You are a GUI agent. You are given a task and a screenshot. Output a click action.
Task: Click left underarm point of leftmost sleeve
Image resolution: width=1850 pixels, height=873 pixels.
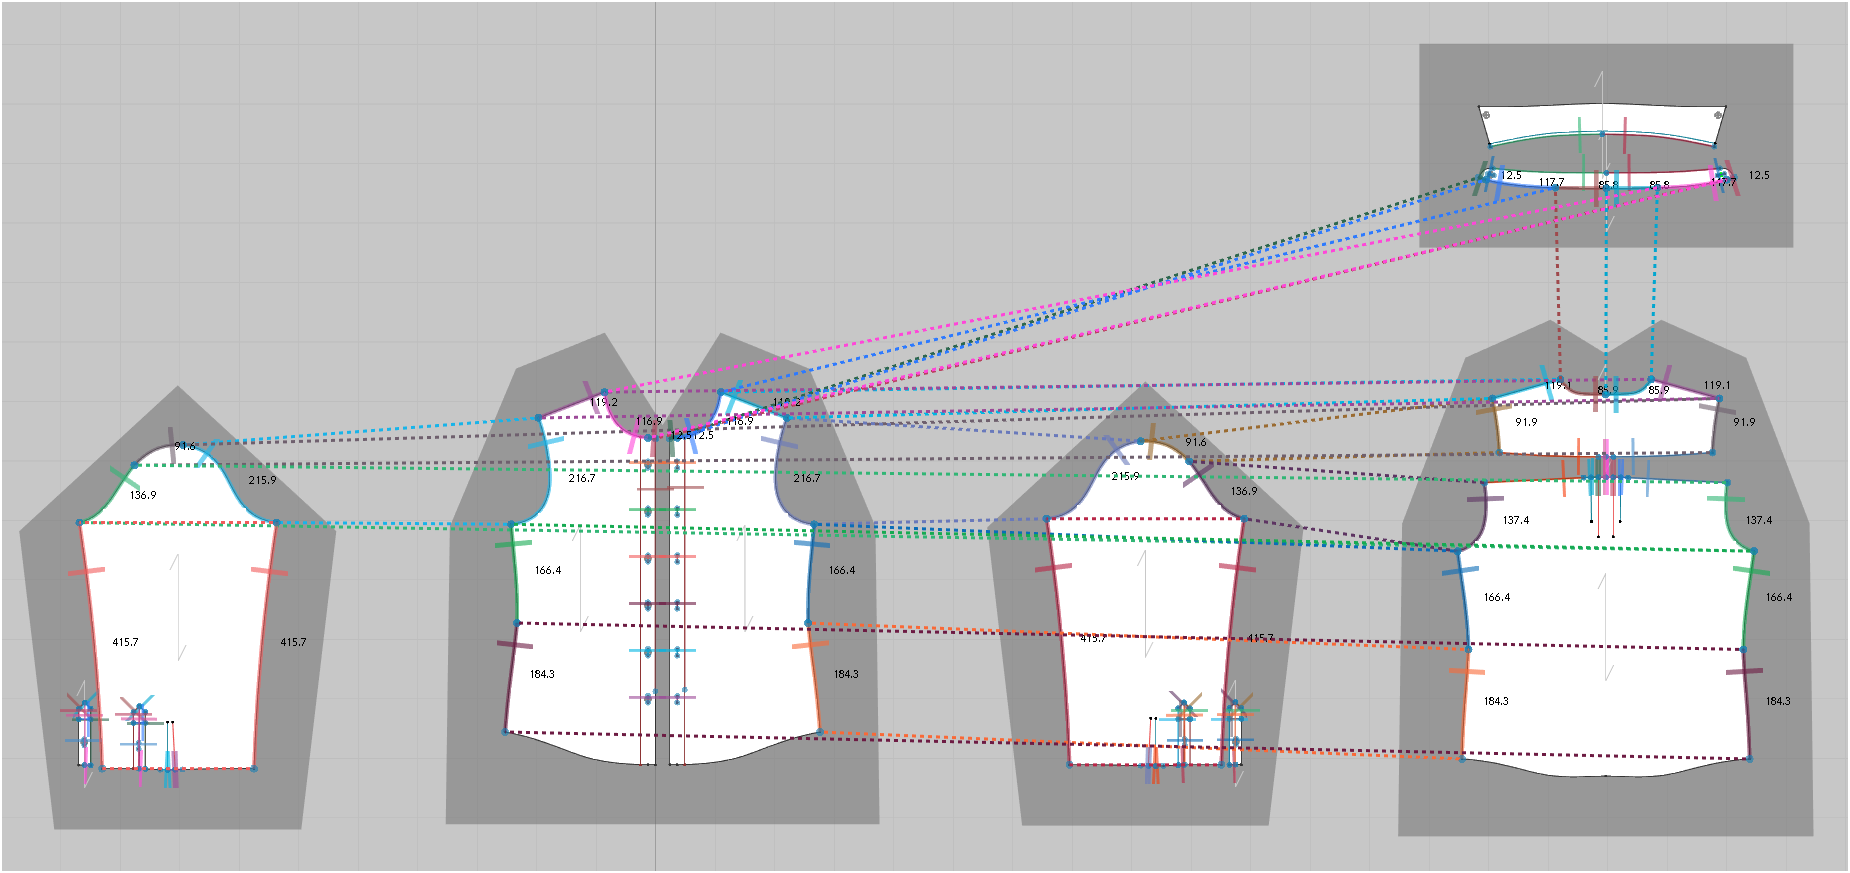click(x=80, y=522)
